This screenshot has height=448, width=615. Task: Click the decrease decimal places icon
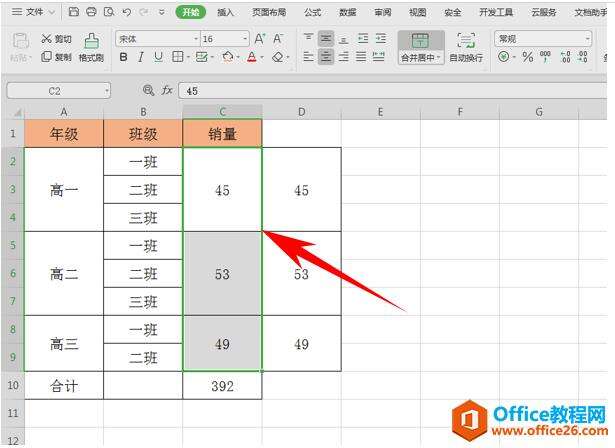tap(583, 57)
